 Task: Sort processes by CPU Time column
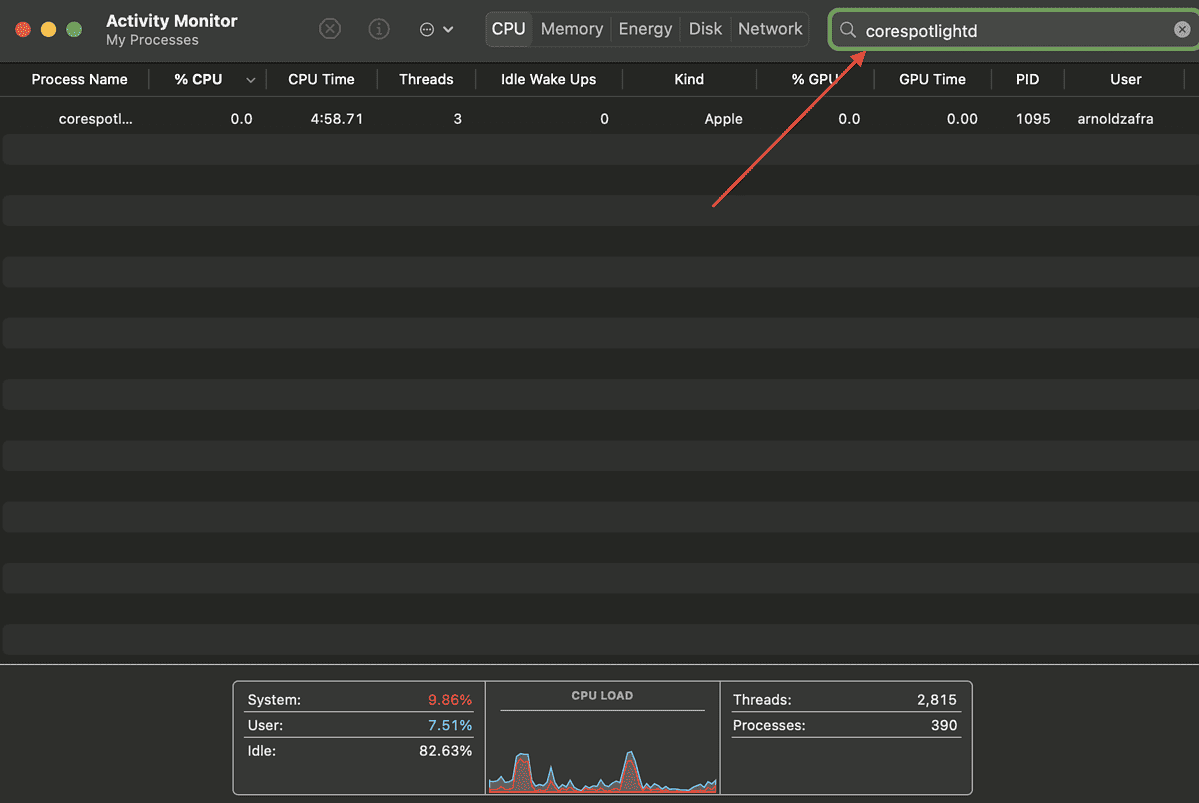(321, 79)
